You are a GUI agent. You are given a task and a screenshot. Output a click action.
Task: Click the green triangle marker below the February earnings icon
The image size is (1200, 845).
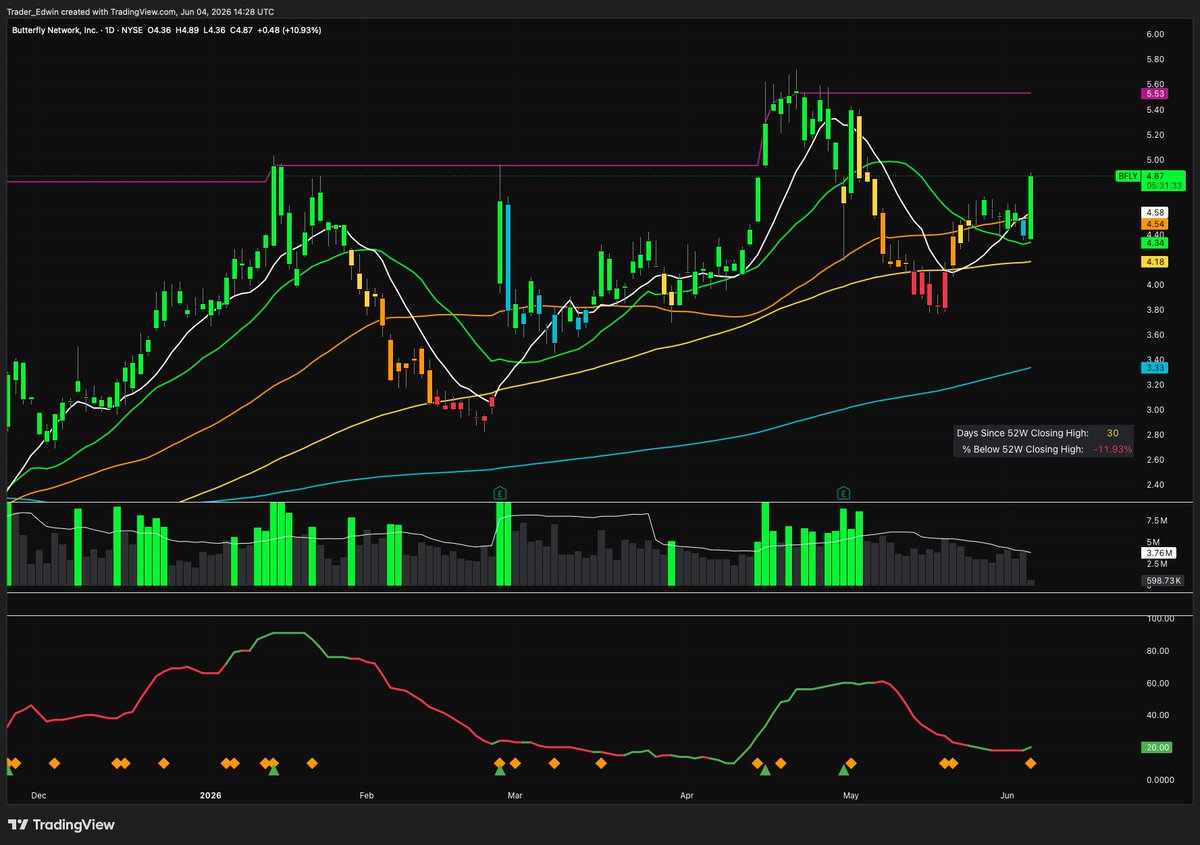[x=500, y=769]
